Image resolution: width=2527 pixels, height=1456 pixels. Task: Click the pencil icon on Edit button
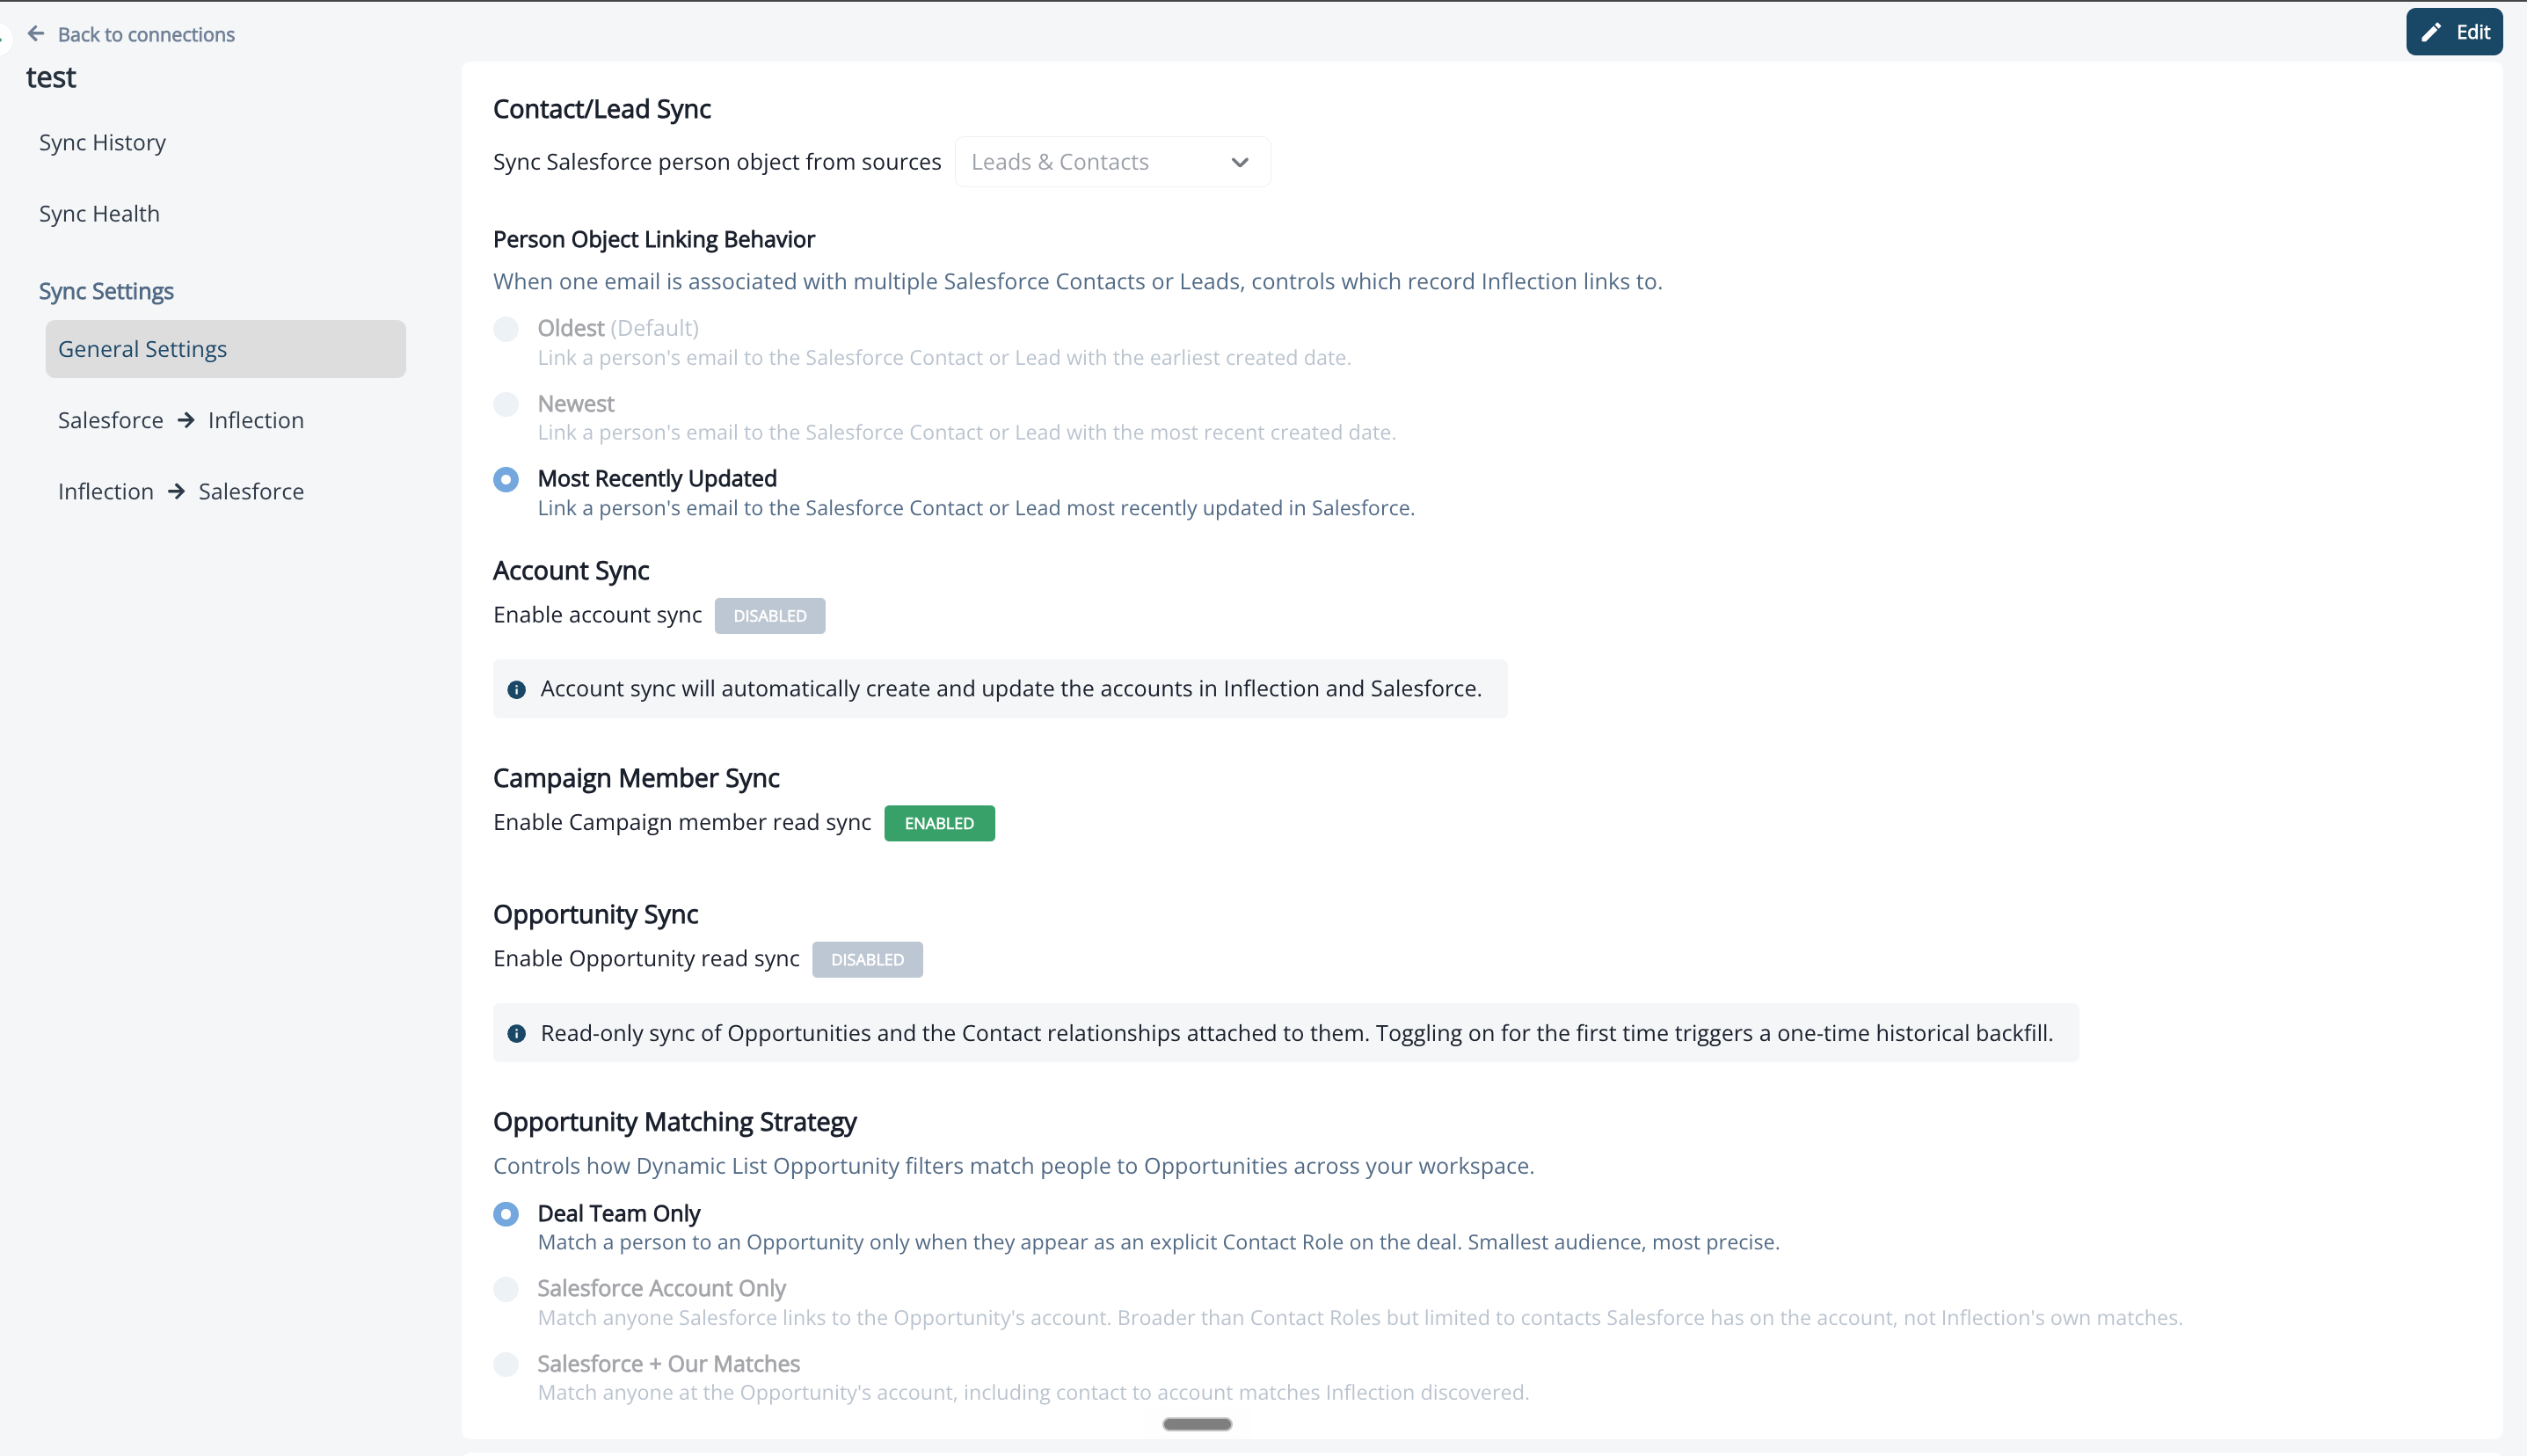2431,32
